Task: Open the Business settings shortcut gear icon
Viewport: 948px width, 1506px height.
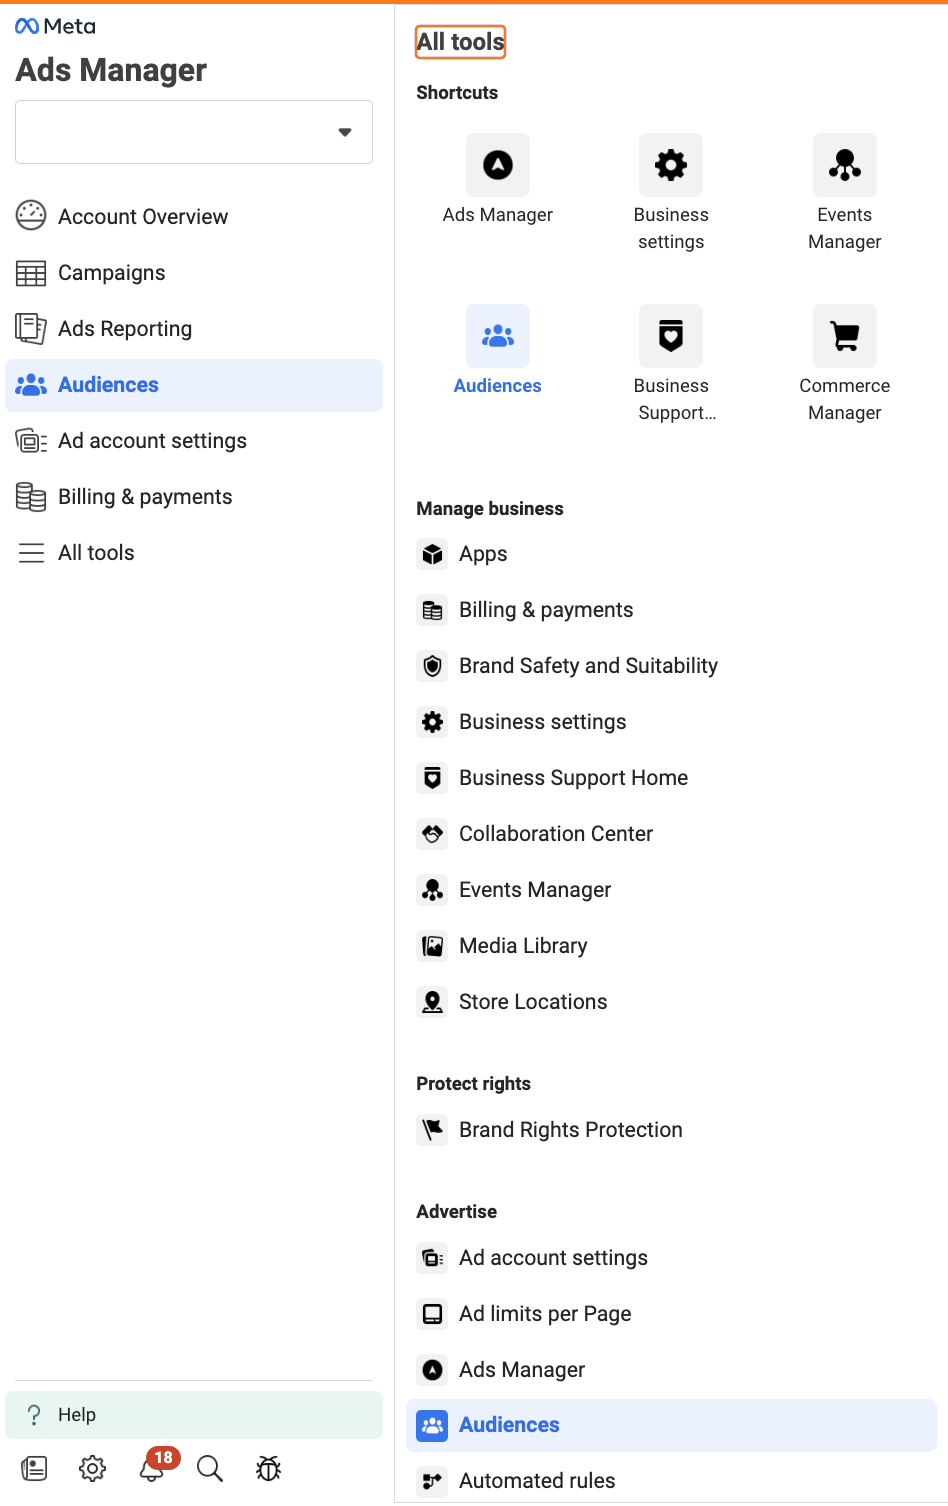Action: pyautogui.click(x=671, y=165)
